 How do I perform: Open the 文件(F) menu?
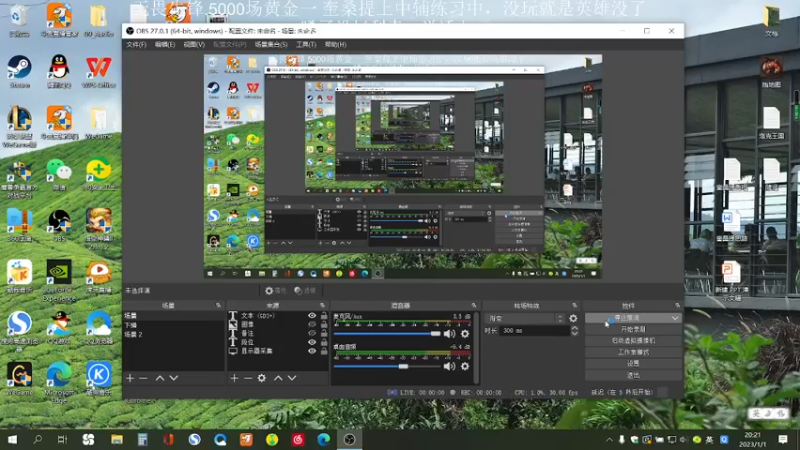tap(136, 45)
